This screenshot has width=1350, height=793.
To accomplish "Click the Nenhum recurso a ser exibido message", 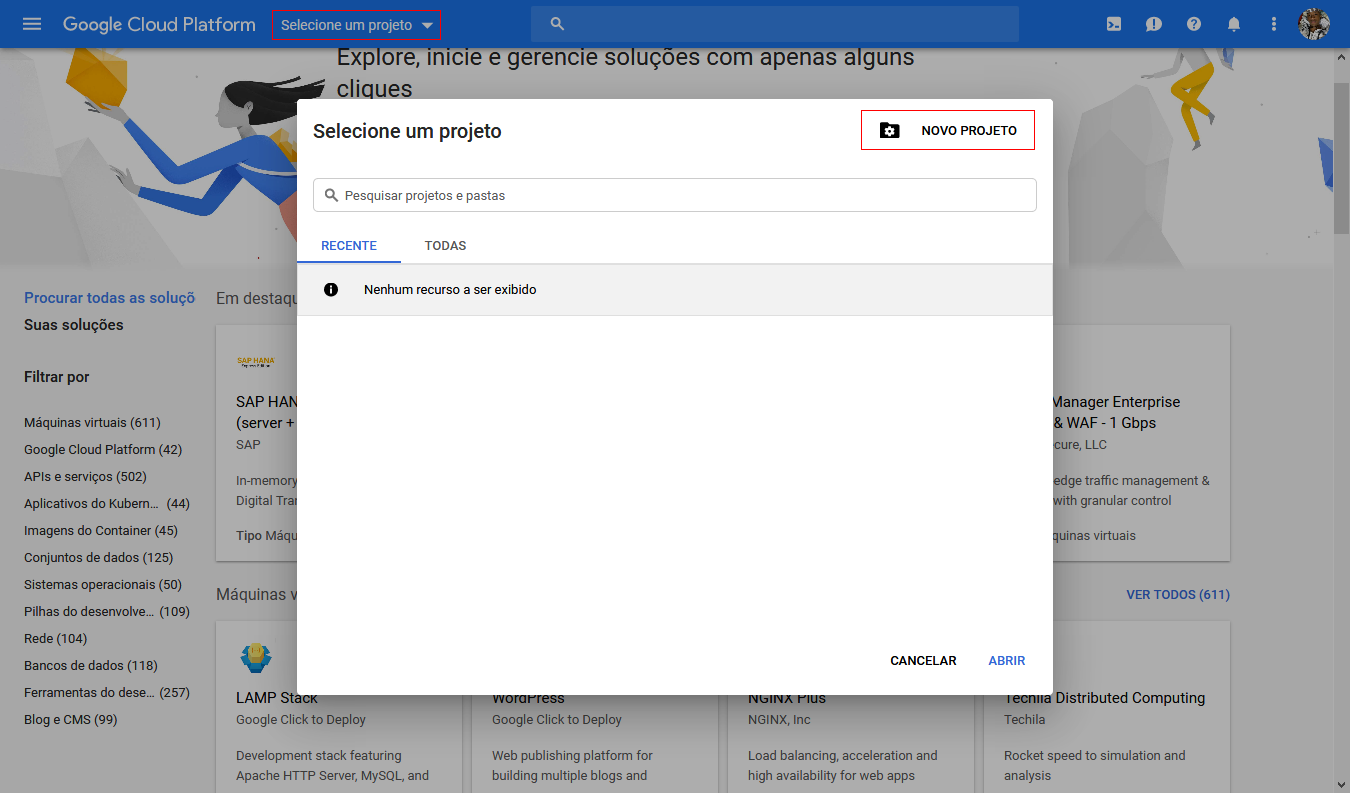I will pyautogui.click(x=450, y=290).
